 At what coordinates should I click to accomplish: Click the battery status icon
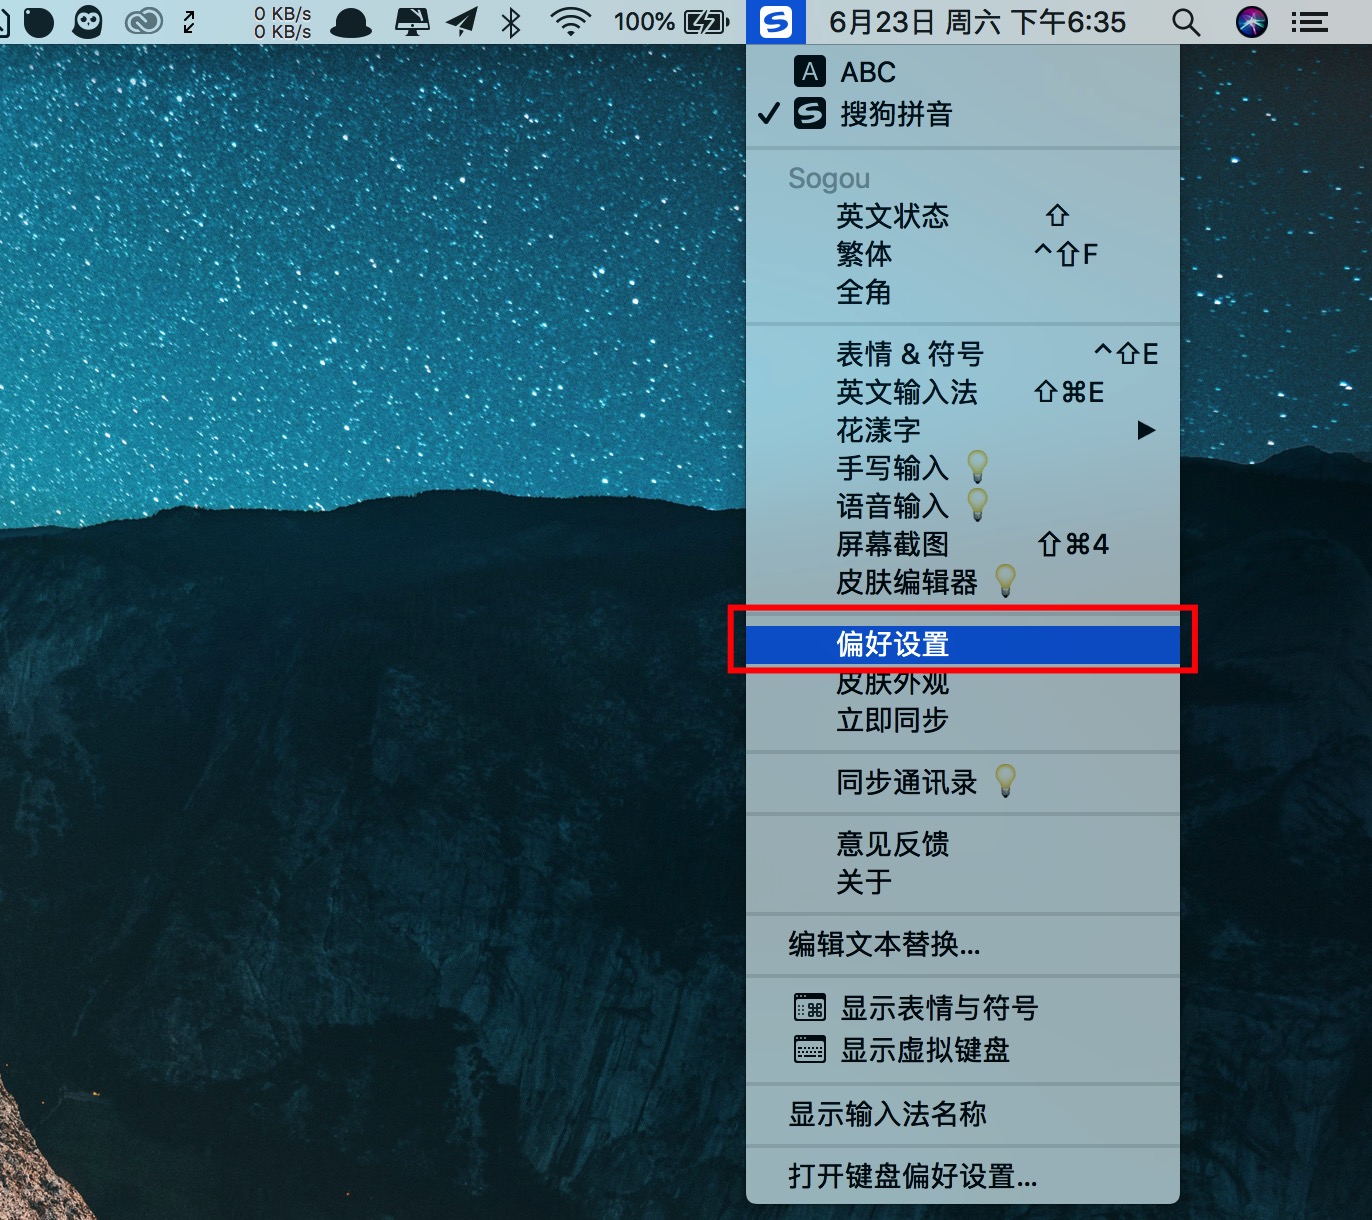pyautogui.click(x=706, y=22)
